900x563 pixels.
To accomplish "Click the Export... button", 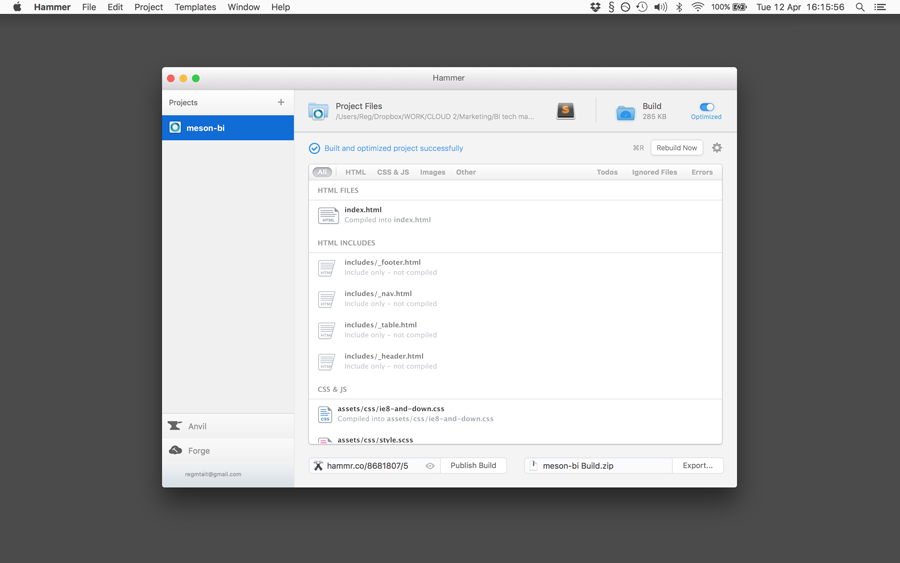I will coord(697,465).
